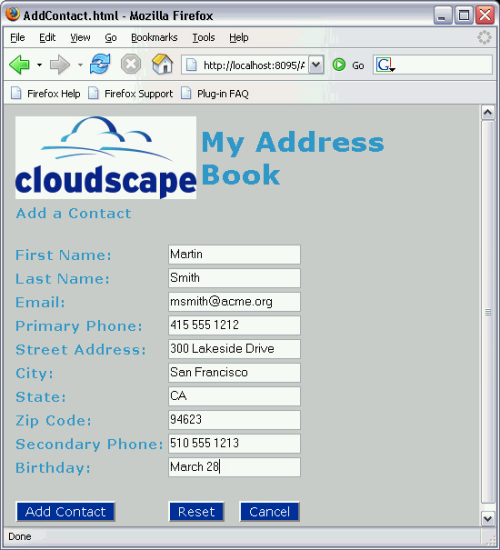Expand the address bar URL dropdown
Viewport: 500px width, 550px height.
(x=316, y=65)
